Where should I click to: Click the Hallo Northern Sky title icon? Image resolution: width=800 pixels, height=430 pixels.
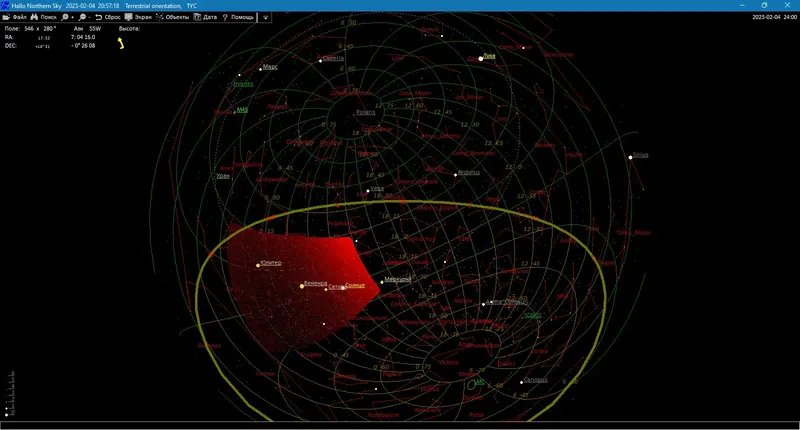(5, 6)
